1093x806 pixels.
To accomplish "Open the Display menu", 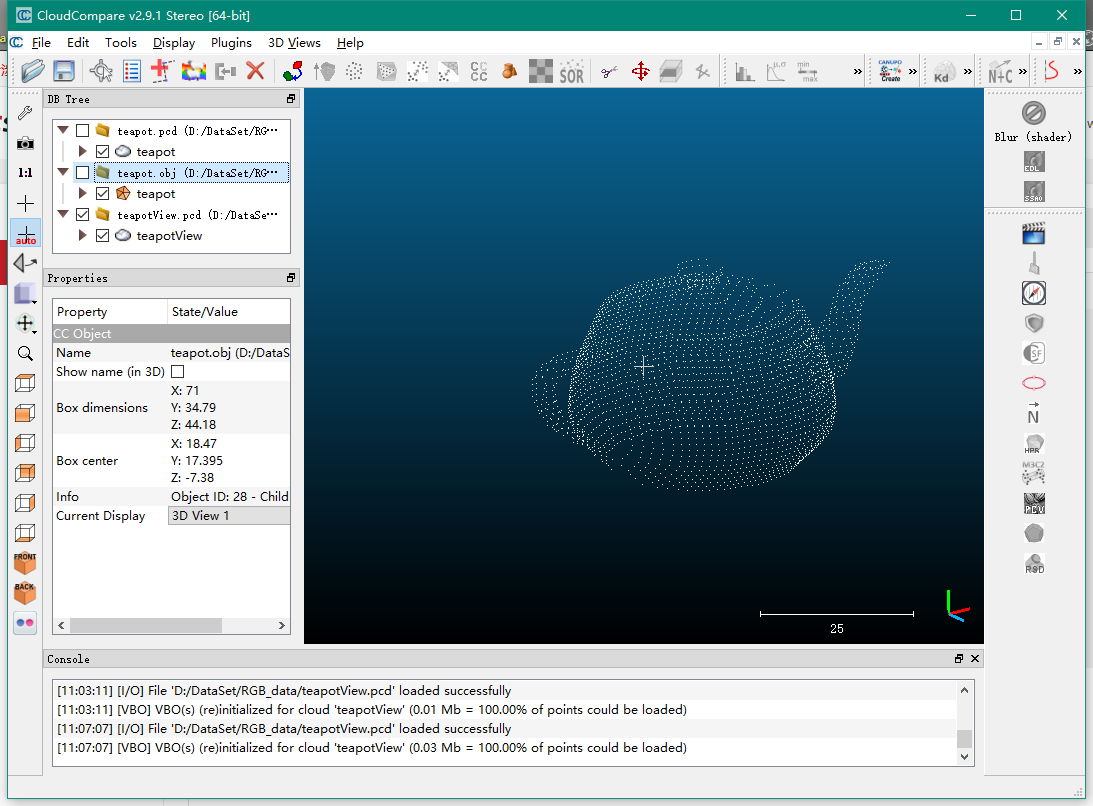I will click(174, 43).
